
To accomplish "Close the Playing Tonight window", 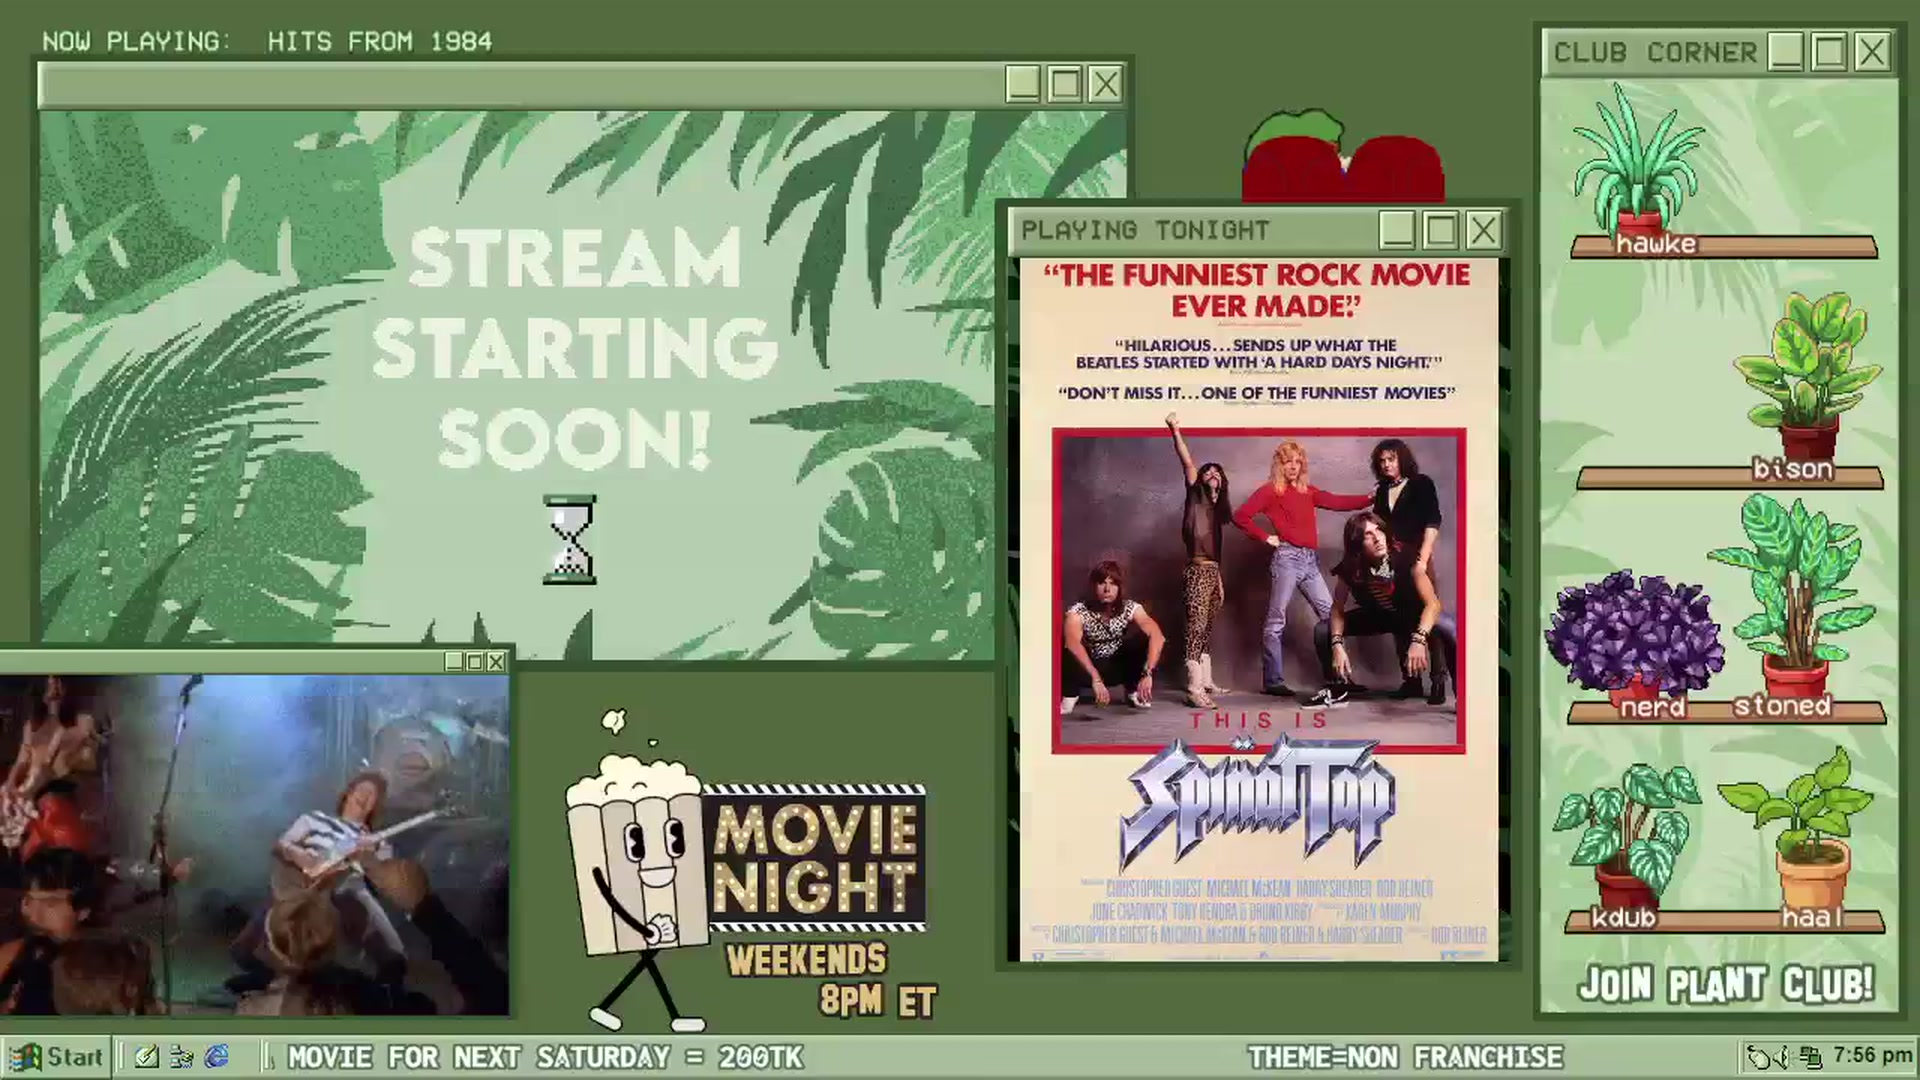I will [1483, 231].
